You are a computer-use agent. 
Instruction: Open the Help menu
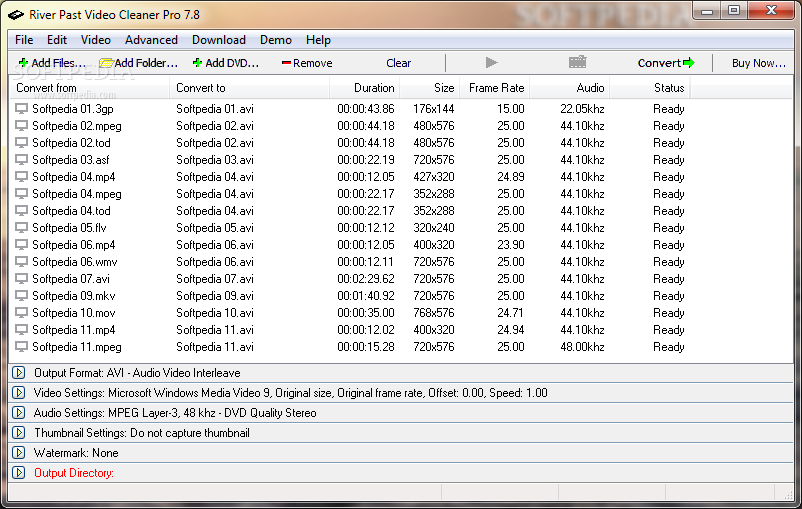tap(318, 40)
